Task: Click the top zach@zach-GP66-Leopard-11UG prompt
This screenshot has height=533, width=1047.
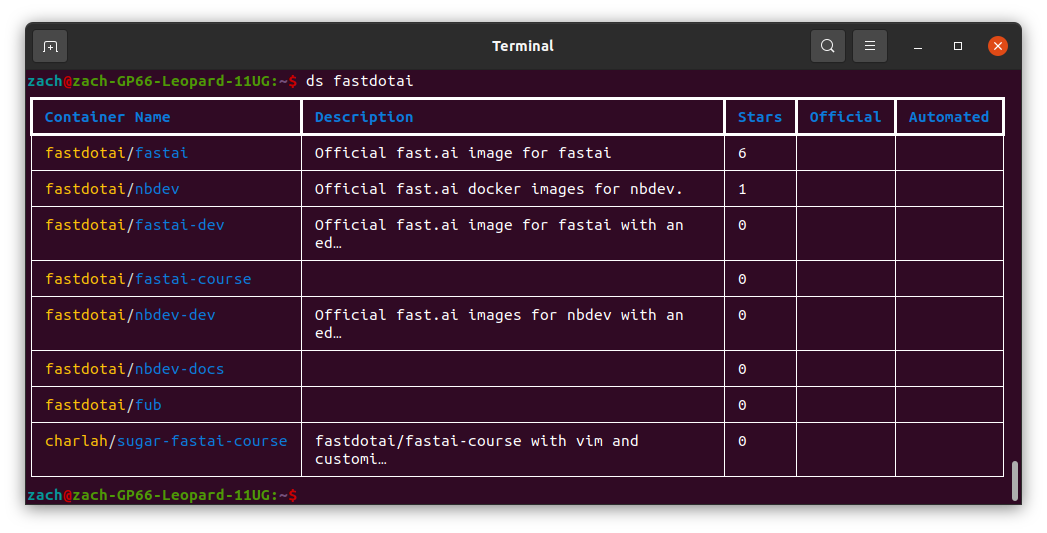Action: click(162, 81)
